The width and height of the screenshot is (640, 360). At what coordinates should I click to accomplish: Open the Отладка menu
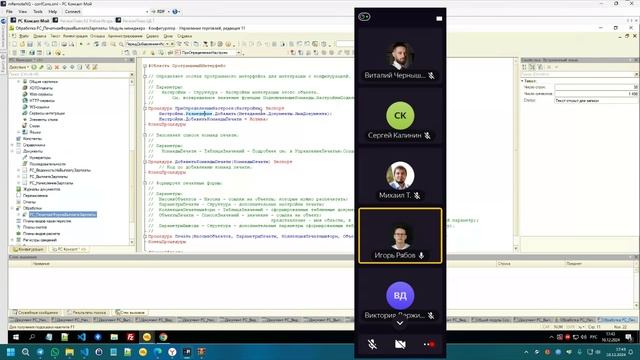click(97, 36)
